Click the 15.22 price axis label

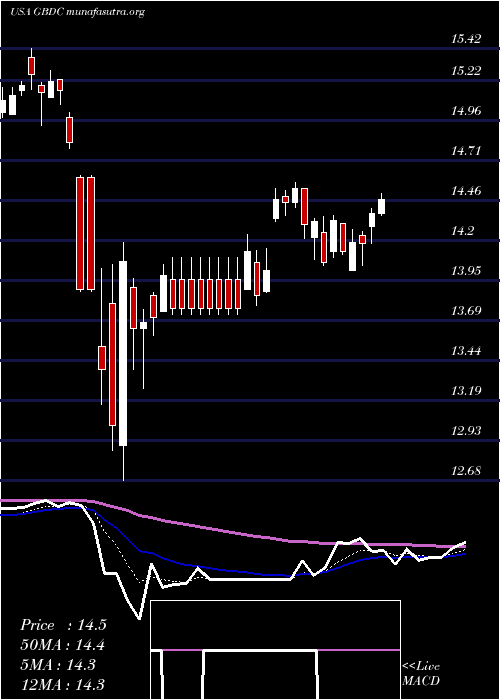(x=466, y=71)
